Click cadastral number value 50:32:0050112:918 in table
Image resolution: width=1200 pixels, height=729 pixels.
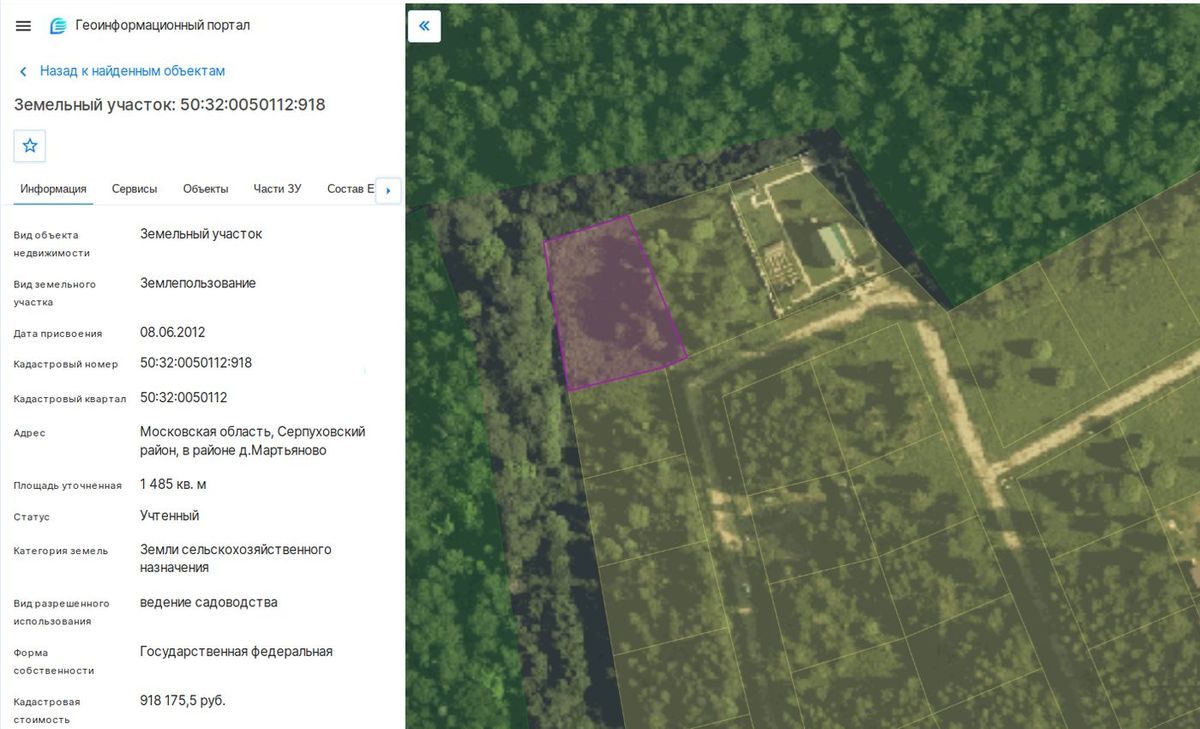196,363
